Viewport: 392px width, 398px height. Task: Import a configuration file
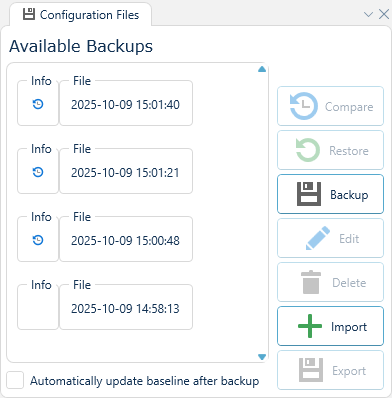point(330,326)
